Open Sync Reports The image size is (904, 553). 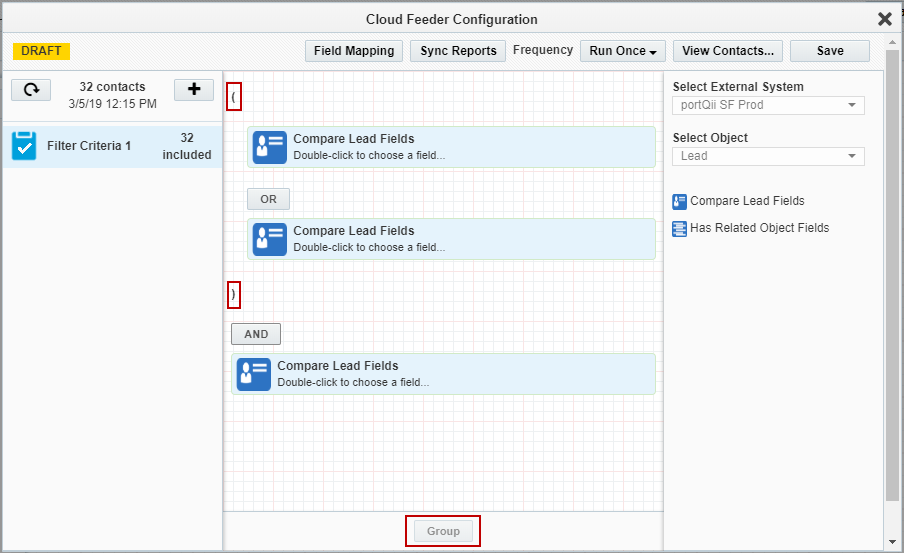[458, 51]
